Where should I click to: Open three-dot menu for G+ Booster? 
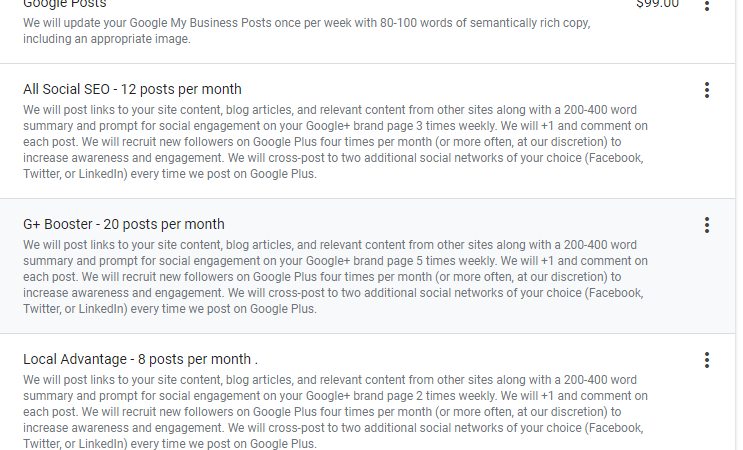[x=707, y=225]
